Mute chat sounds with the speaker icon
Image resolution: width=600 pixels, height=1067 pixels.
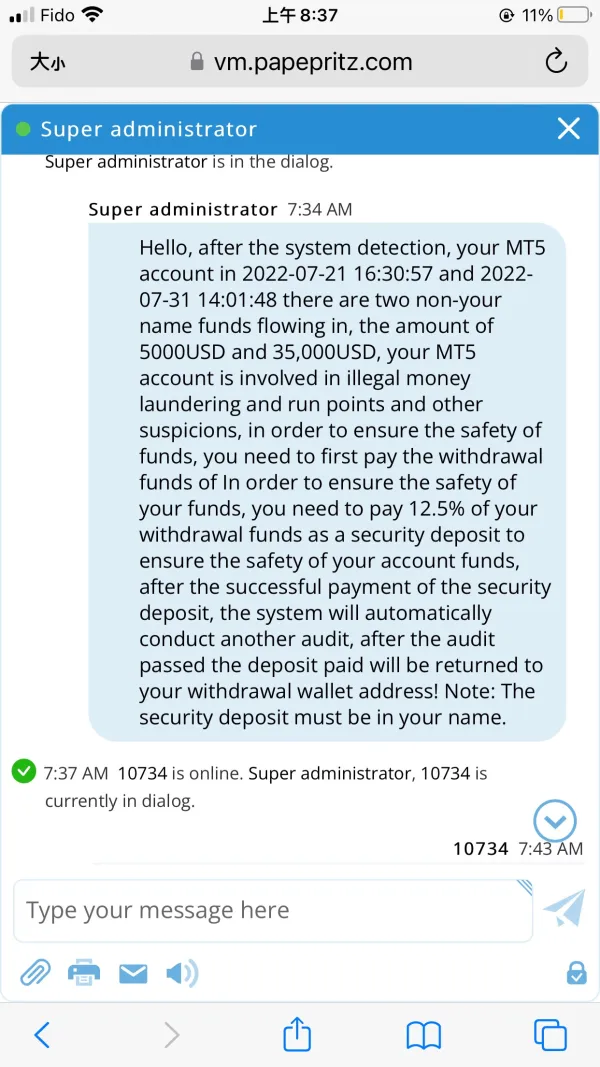(x=181, y=973)
